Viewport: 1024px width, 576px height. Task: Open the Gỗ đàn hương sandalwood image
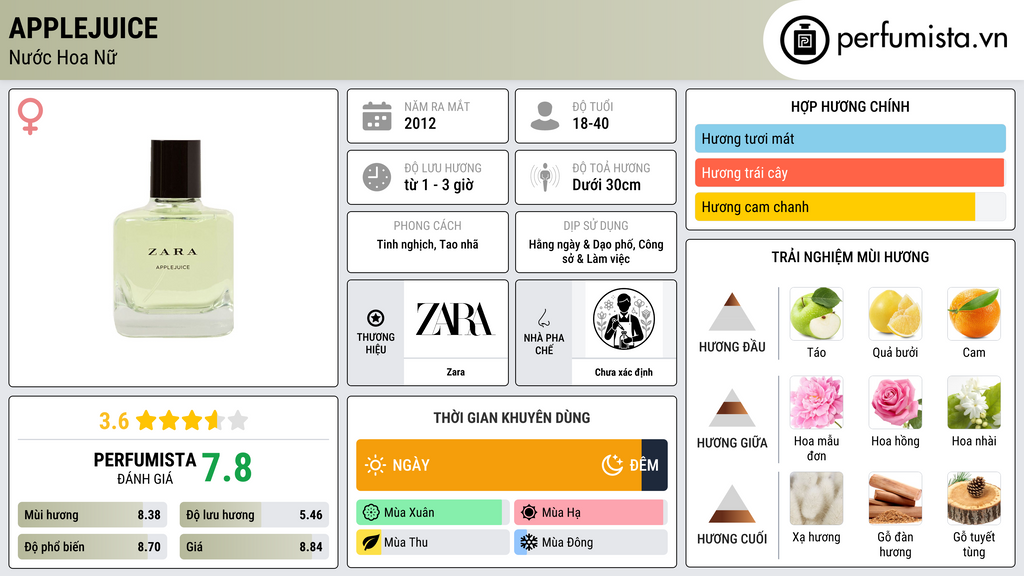[895, 498]
